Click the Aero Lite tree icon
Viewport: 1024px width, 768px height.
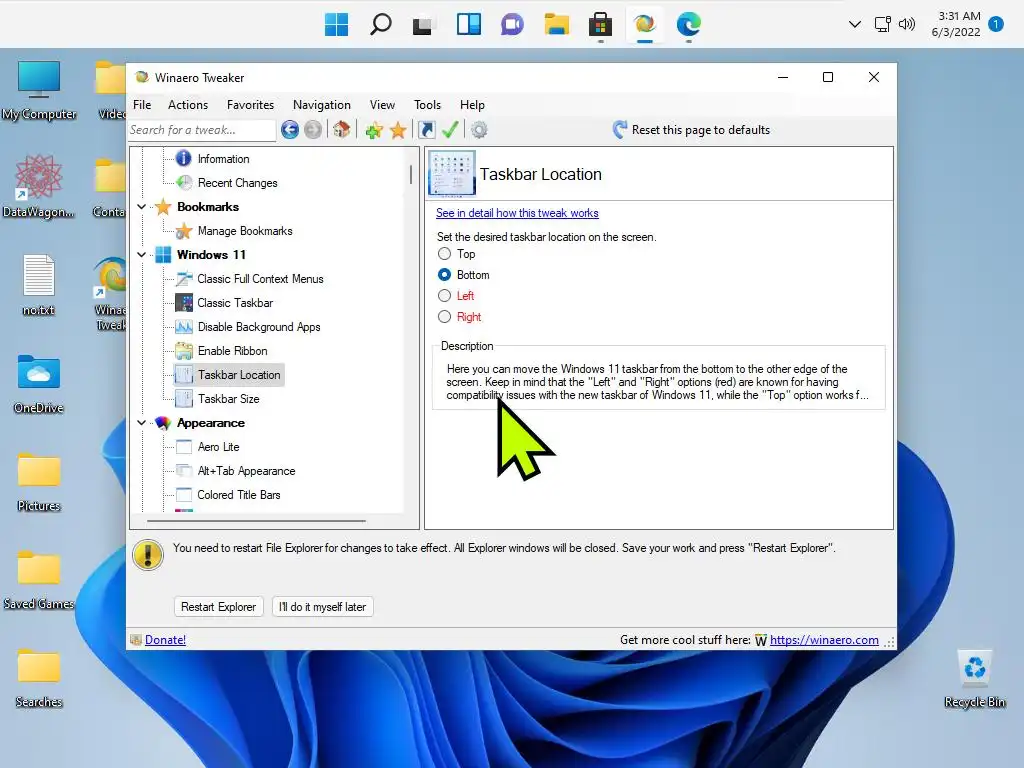click(x=184, y=447)
